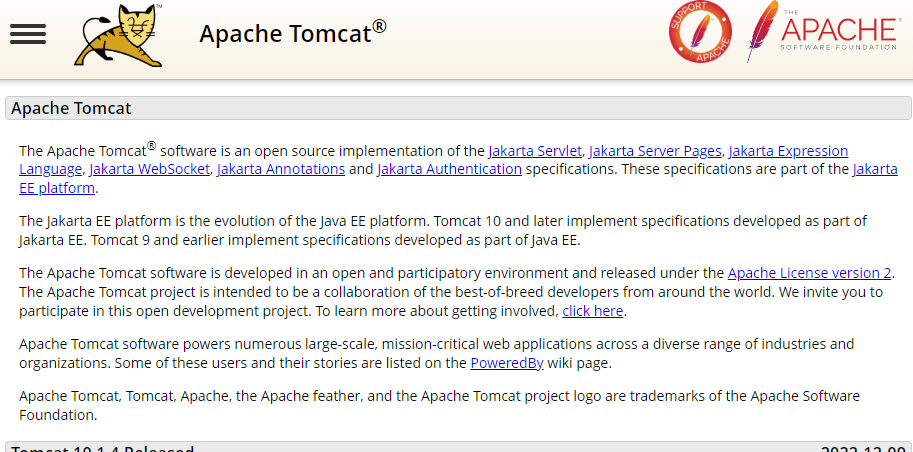Open the Jakarta Servlet link
This screenshot has height=452, width=913.
click(x=535, y=151)
